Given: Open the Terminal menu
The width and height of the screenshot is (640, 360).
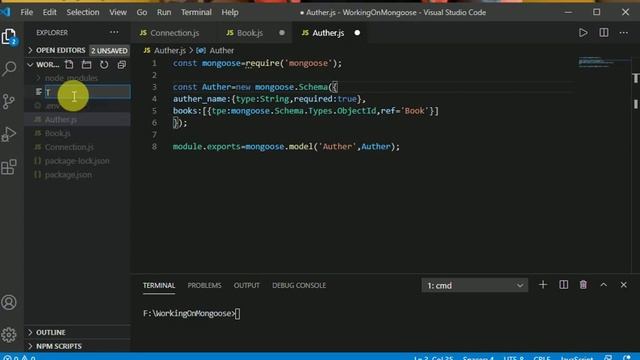Looking at the screenshot, I should pos(196,12).
